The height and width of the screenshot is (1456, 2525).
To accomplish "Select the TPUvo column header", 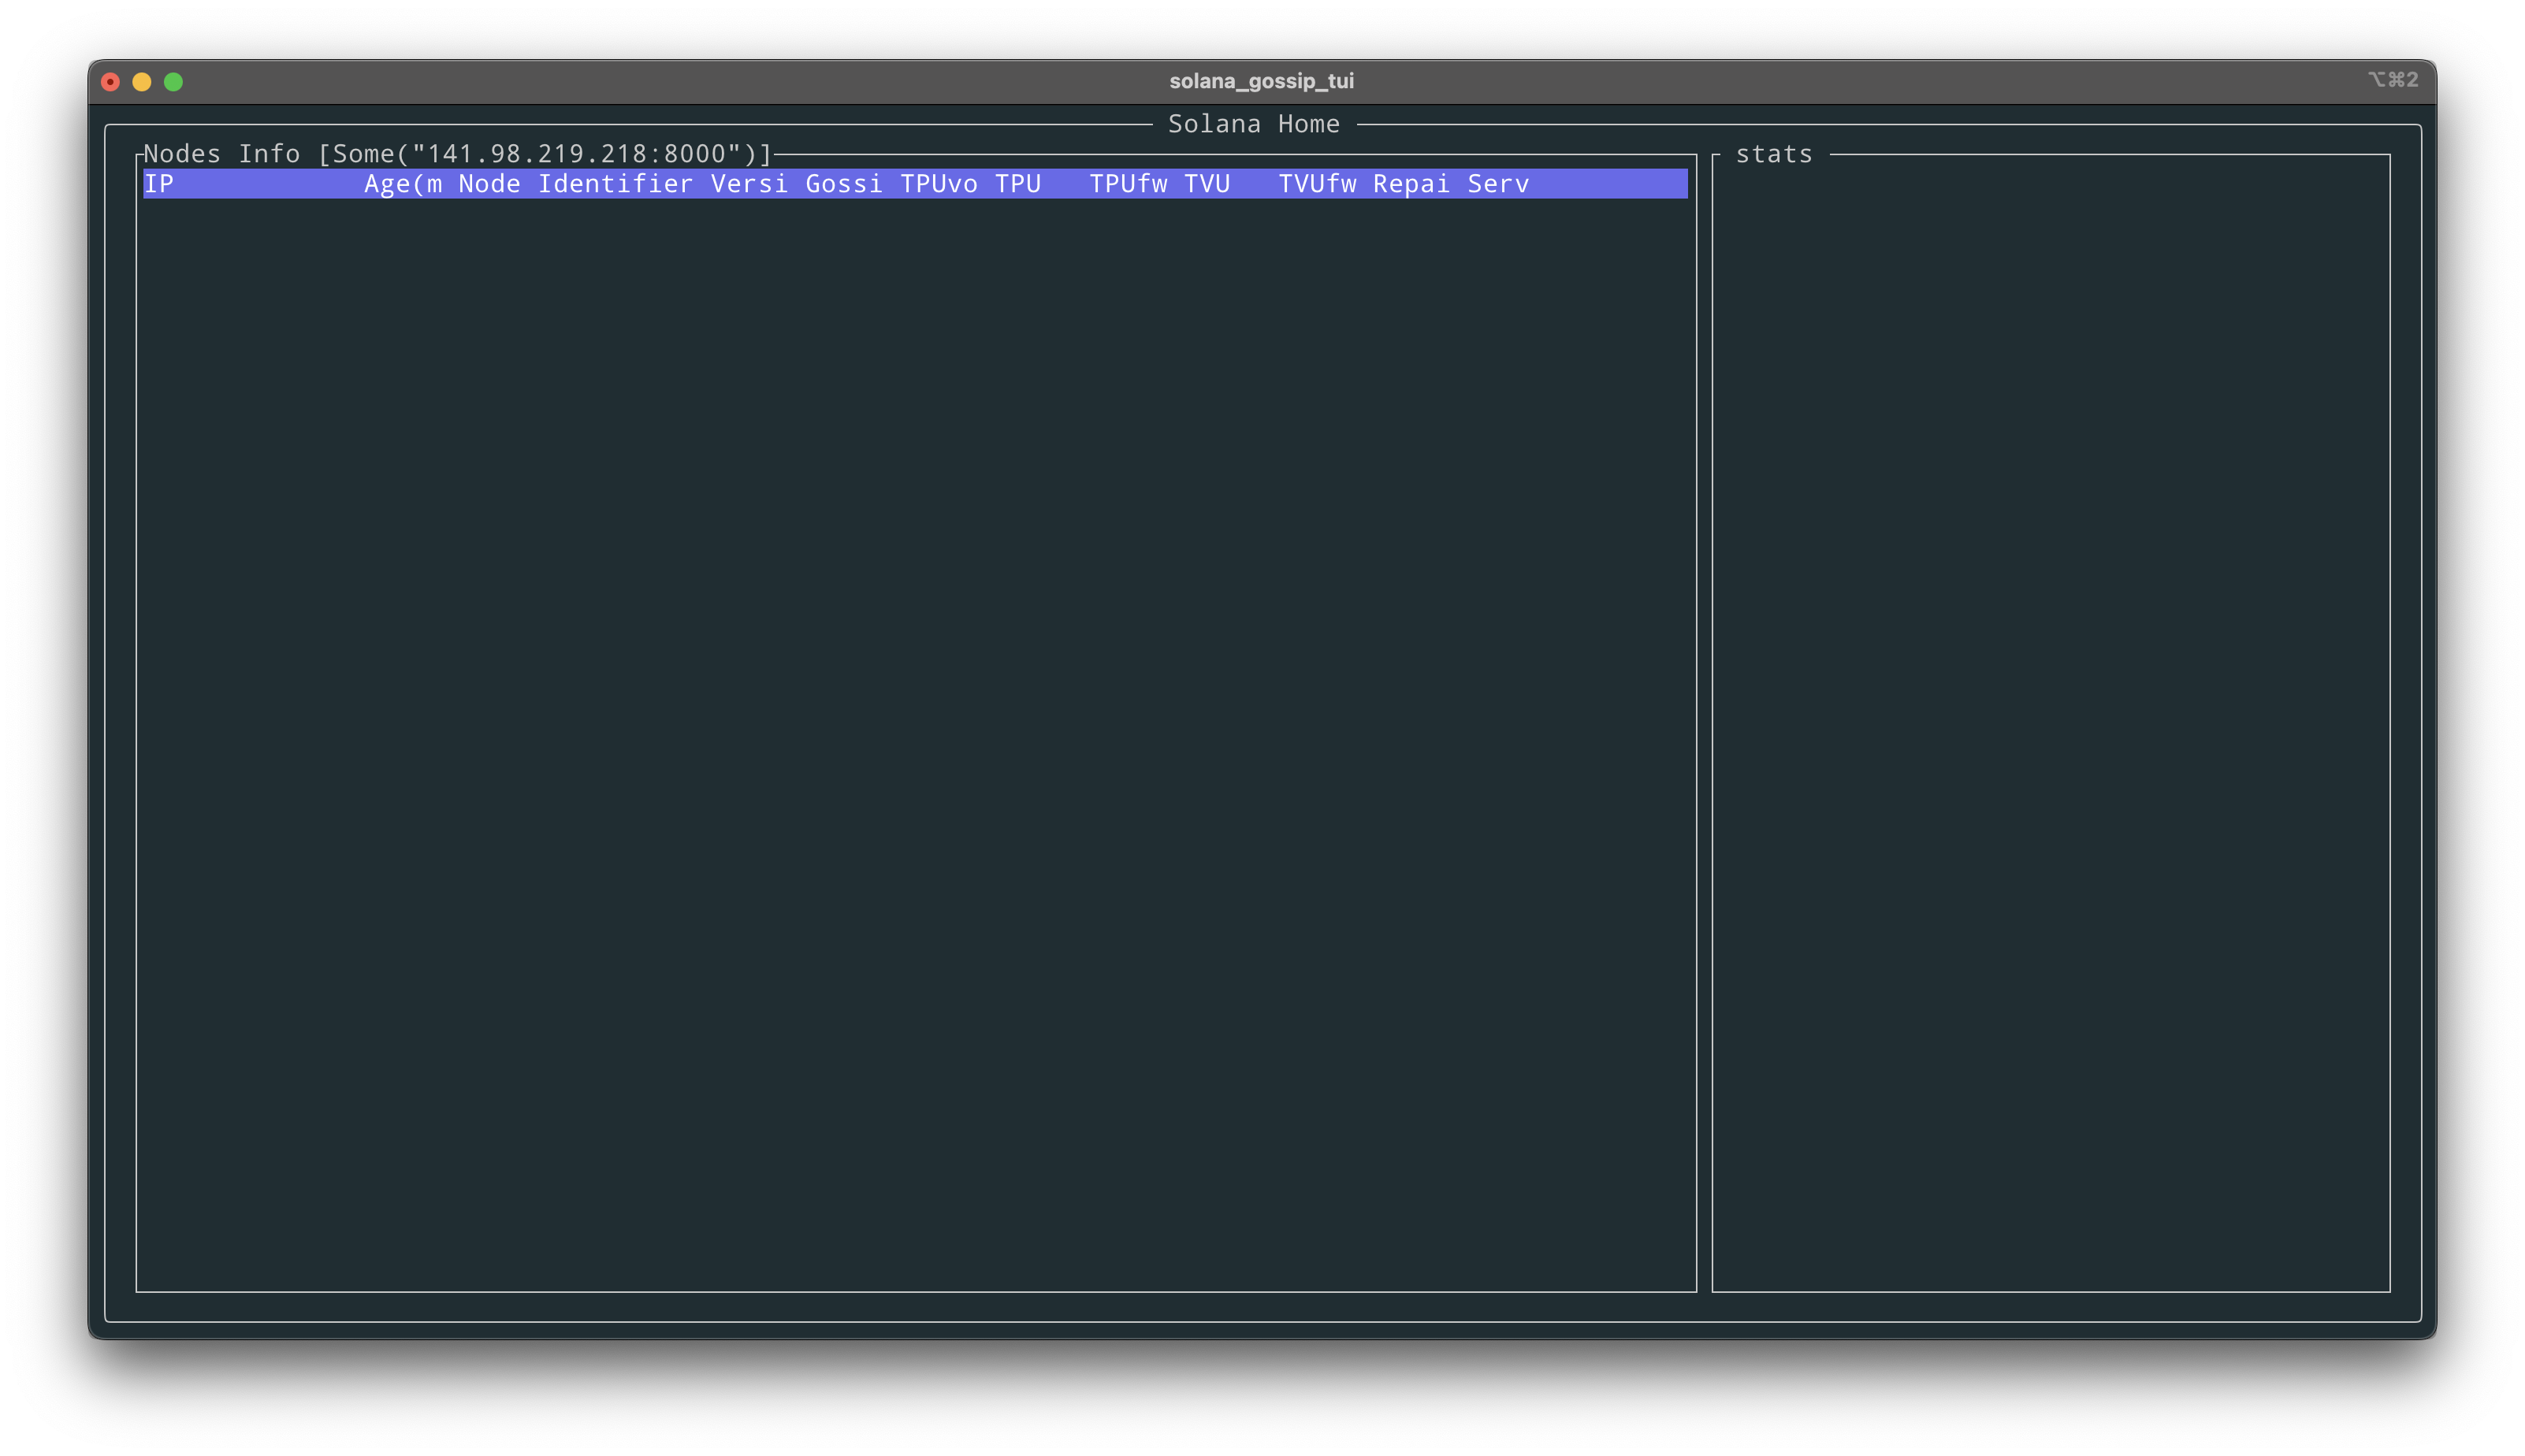I will (x=939, y=184).
